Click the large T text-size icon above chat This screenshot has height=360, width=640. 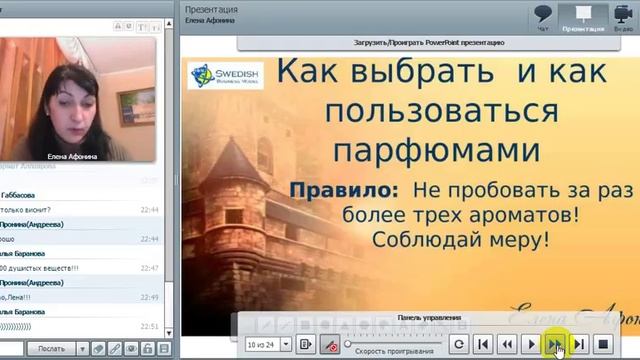[142, 27]
